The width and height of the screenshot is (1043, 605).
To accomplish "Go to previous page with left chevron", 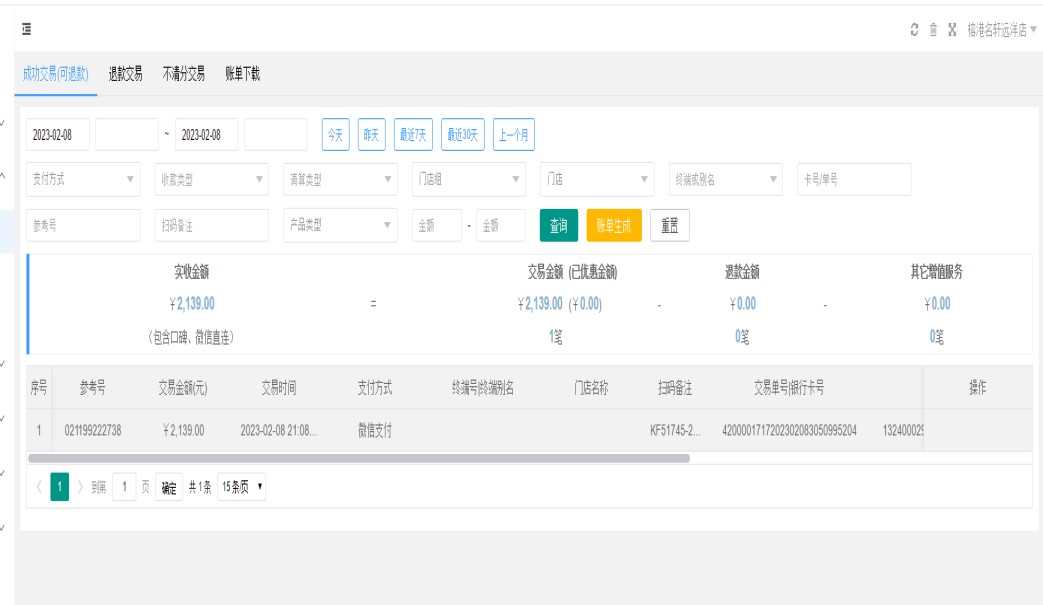I will point(39,488).
